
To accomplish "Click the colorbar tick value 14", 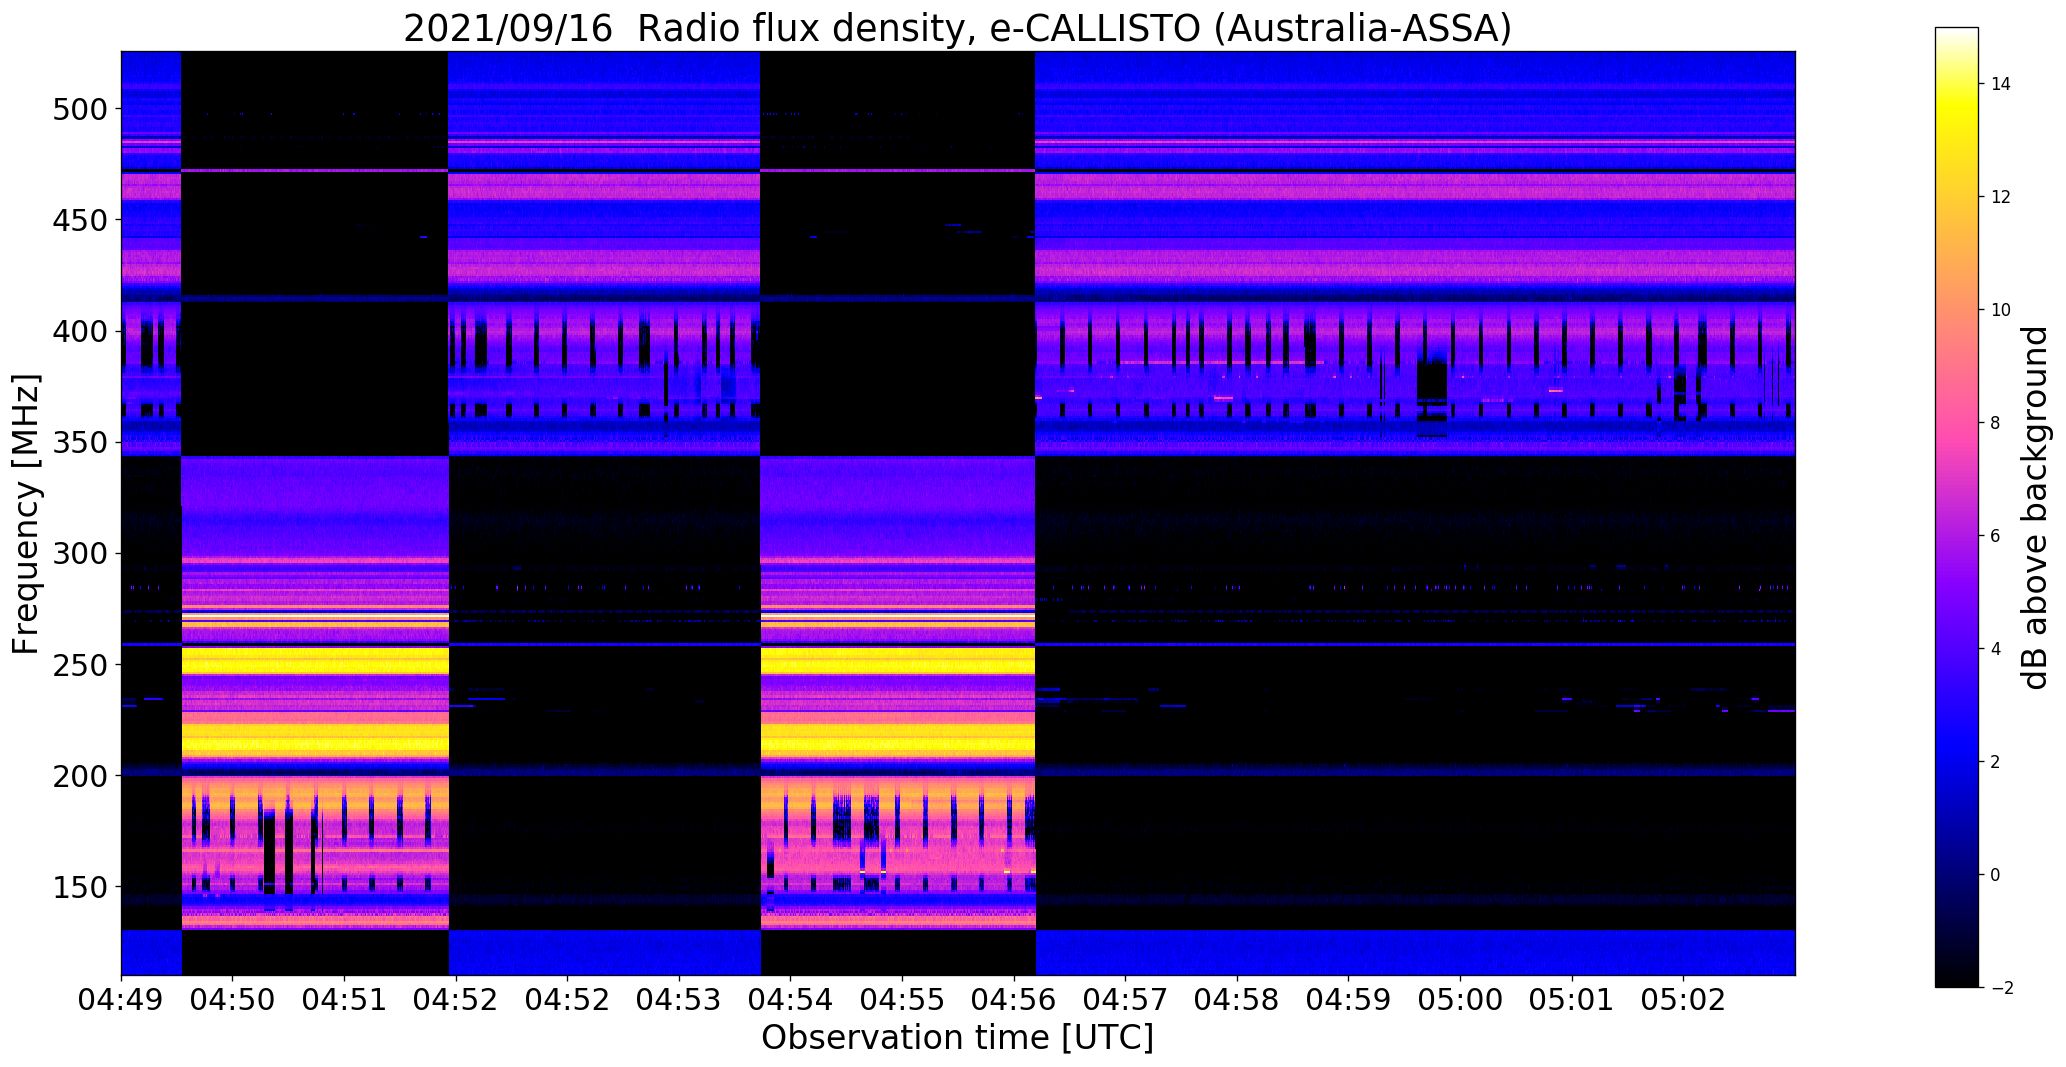I will (2001, 84).
